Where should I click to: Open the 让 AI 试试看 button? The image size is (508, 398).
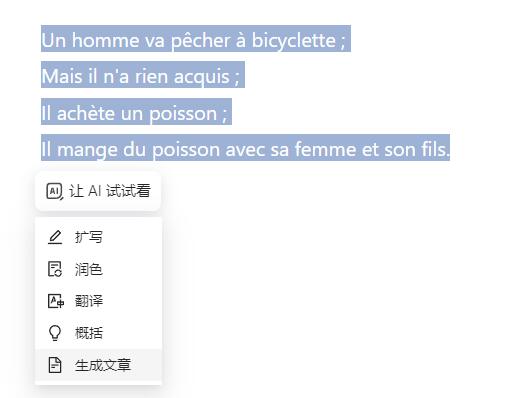tap(98, 191)
